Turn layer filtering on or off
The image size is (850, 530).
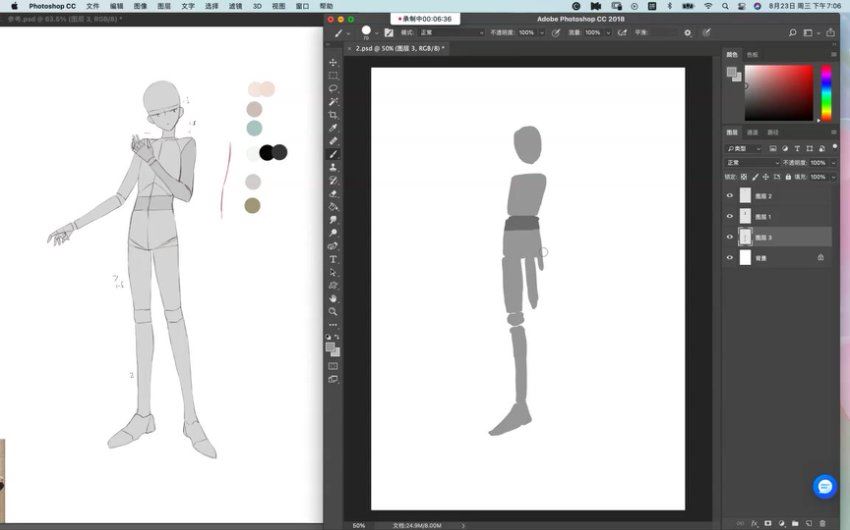coord(835,147)
